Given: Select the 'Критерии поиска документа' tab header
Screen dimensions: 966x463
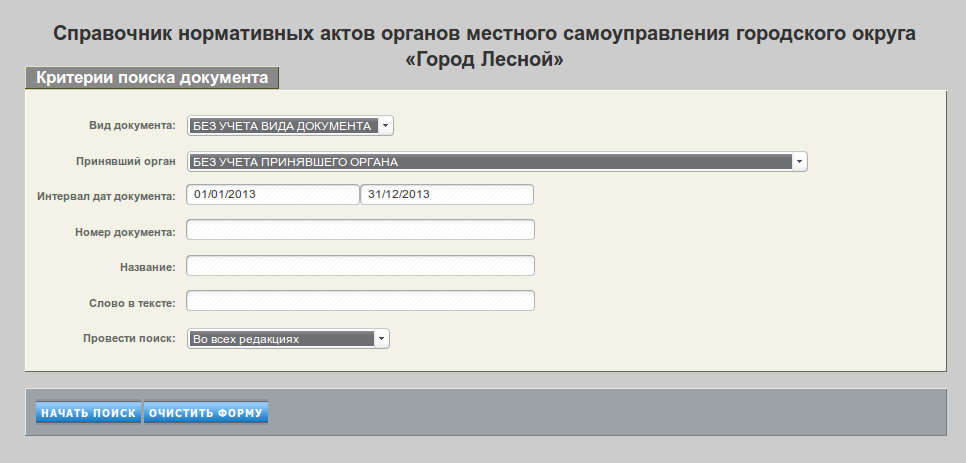Looking at the screenshot, I should (152, 78).
